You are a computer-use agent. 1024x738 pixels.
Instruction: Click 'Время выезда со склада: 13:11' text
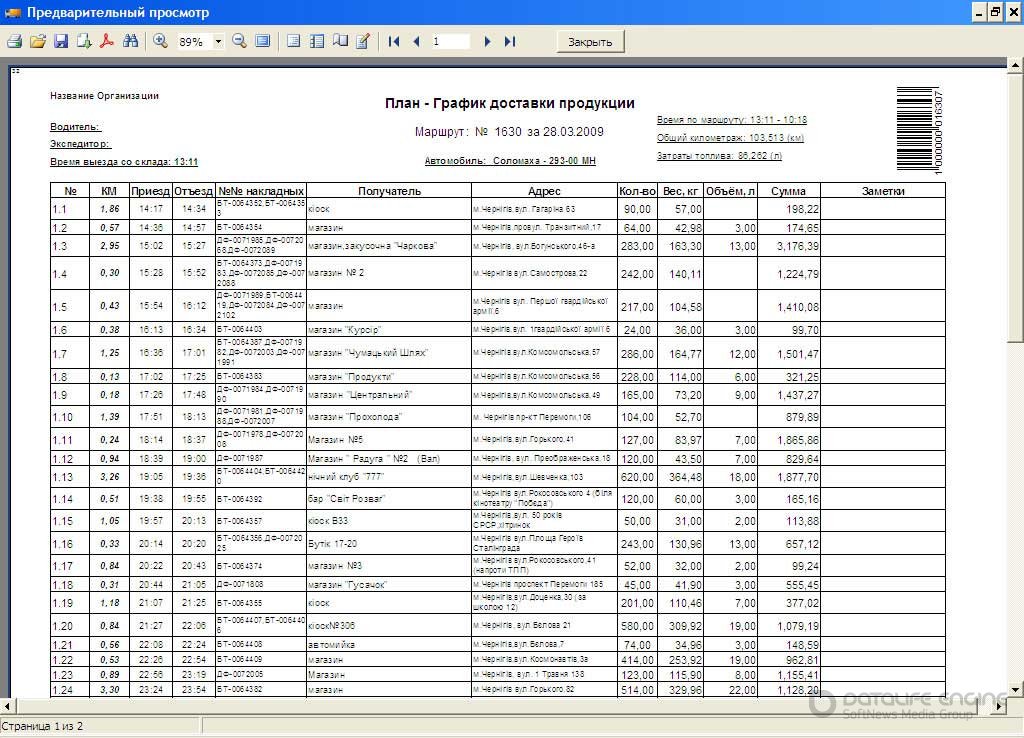124,162
